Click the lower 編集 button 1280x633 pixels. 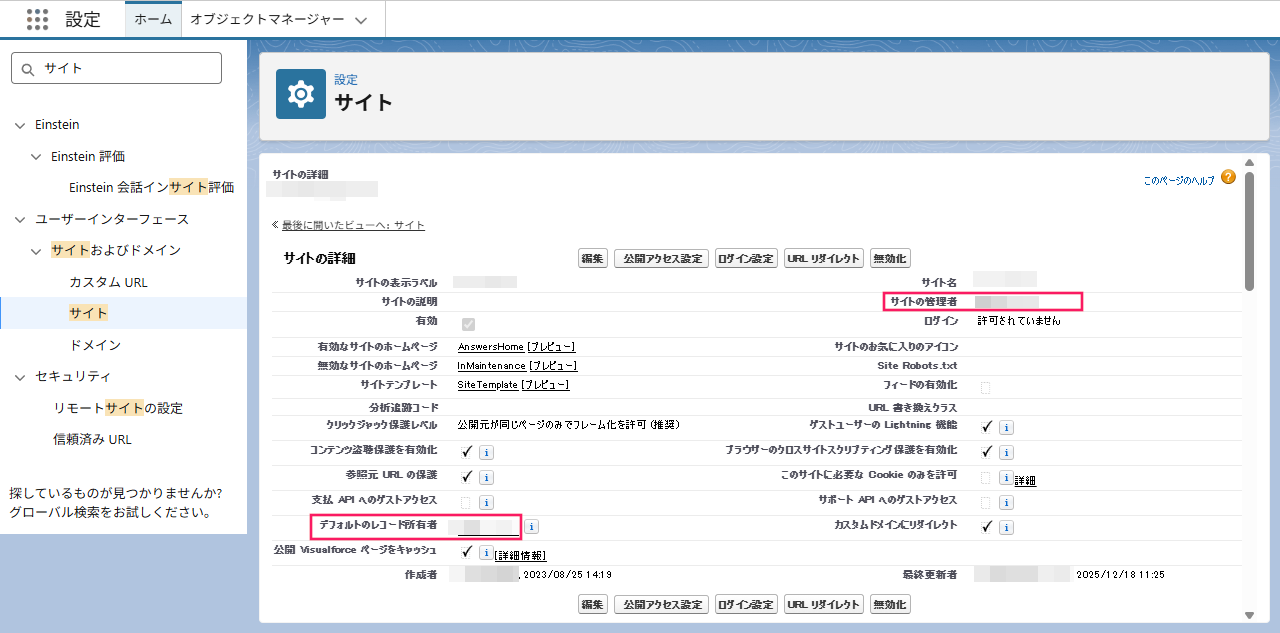coord(593,604)
